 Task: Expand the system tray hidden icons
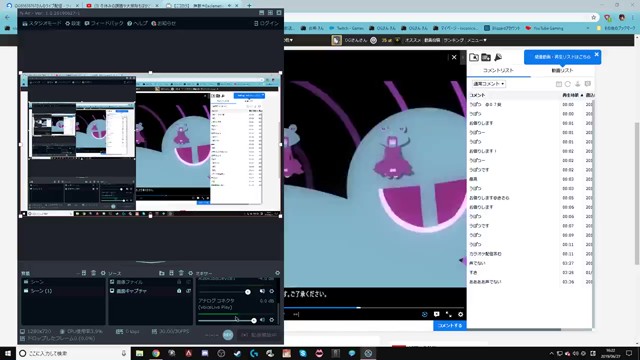point(551,353)
